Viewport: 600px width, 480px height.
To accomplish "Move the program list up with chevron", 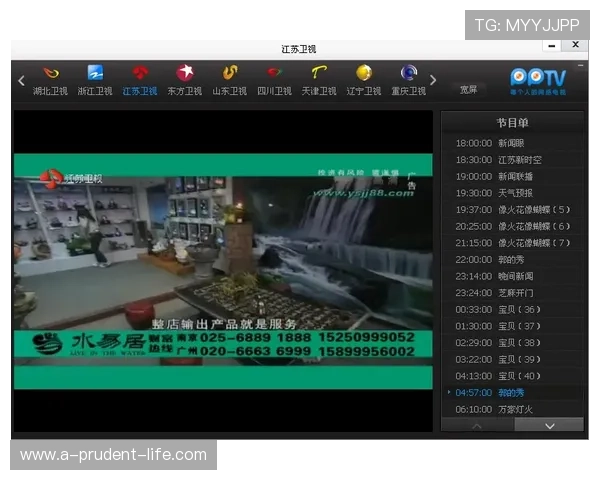I will pyautogui.click(x=477, y=426).
